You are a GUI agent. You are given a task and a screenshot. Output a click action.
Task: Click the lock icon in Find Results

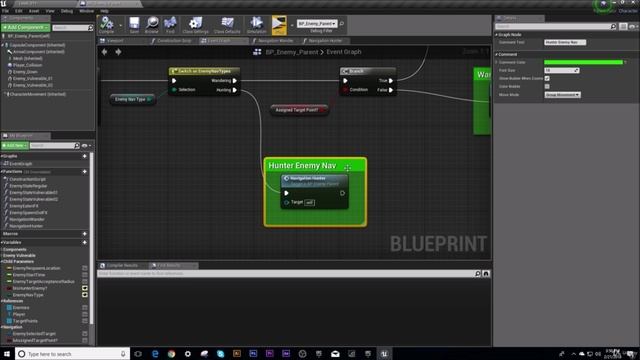(486, 273)
